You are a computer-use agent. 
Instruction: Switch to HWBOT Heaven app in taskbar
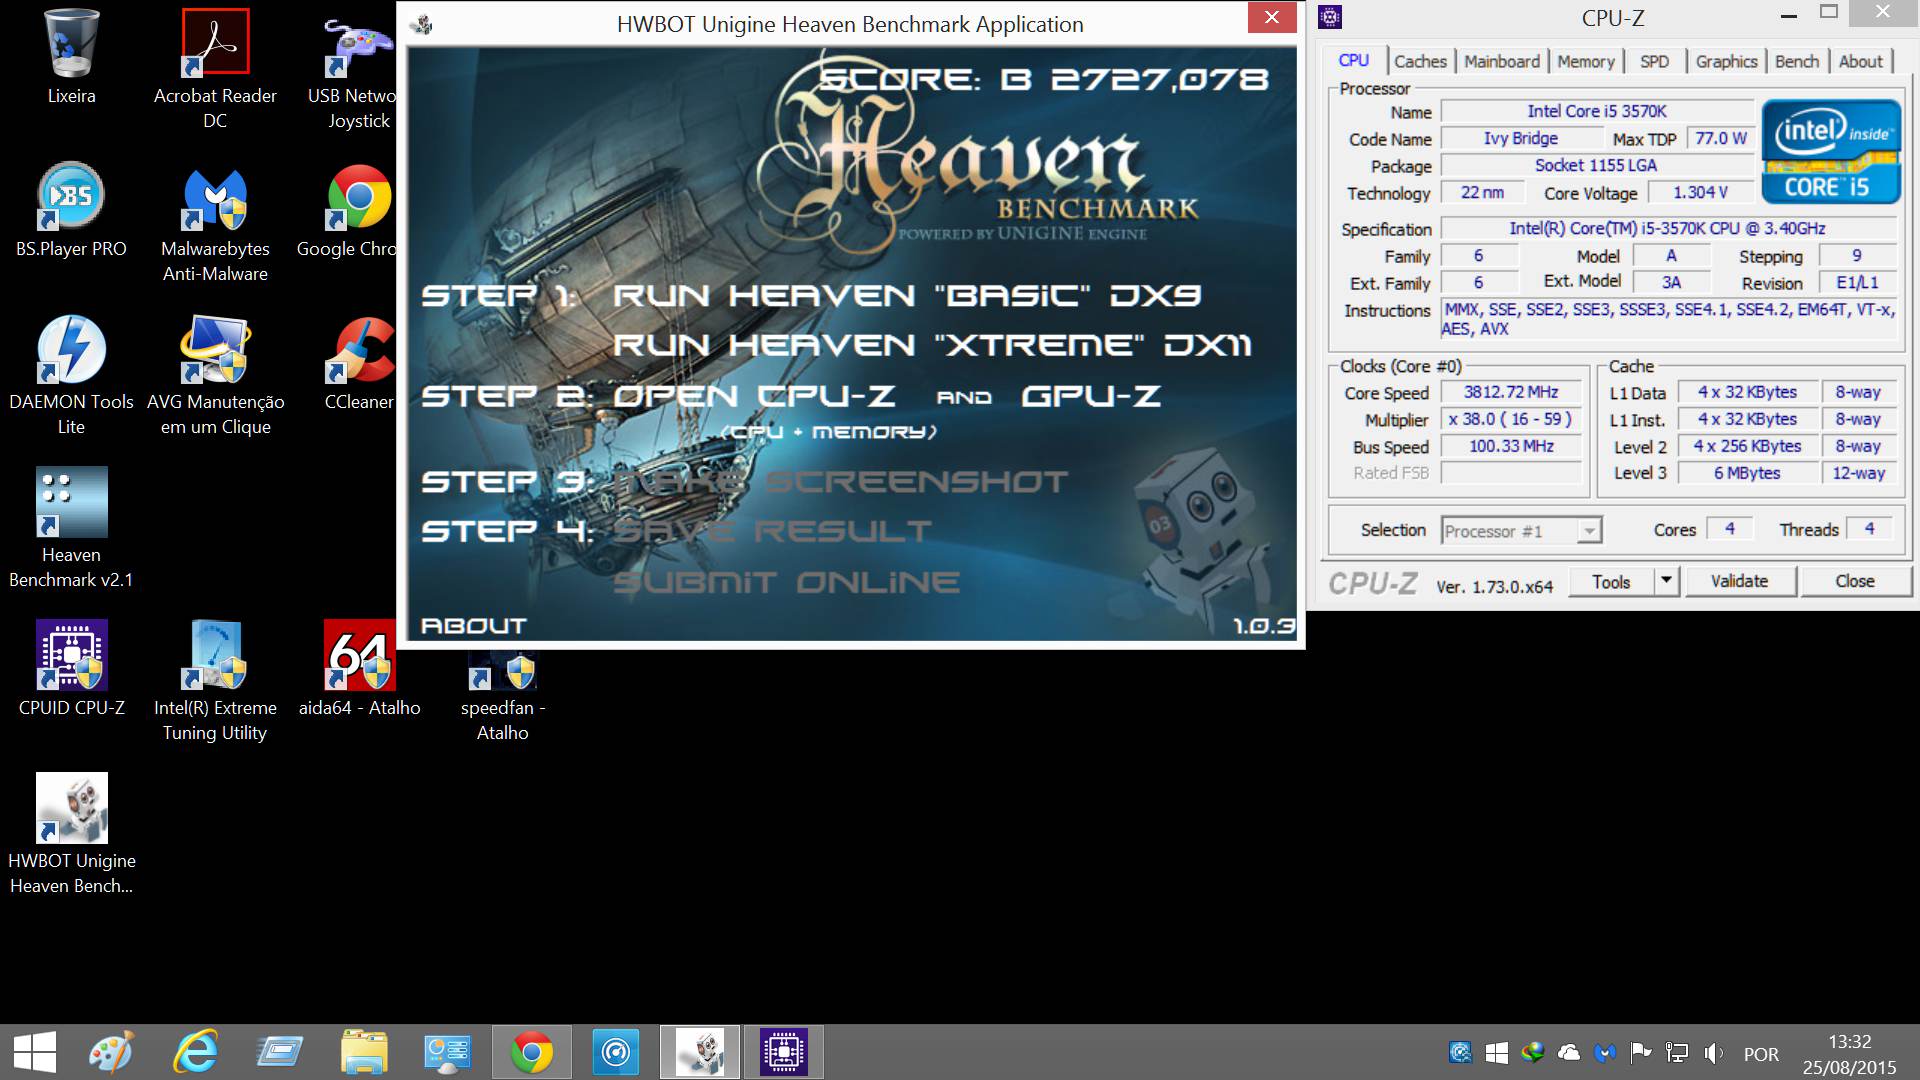click(x=700, y=1052)
